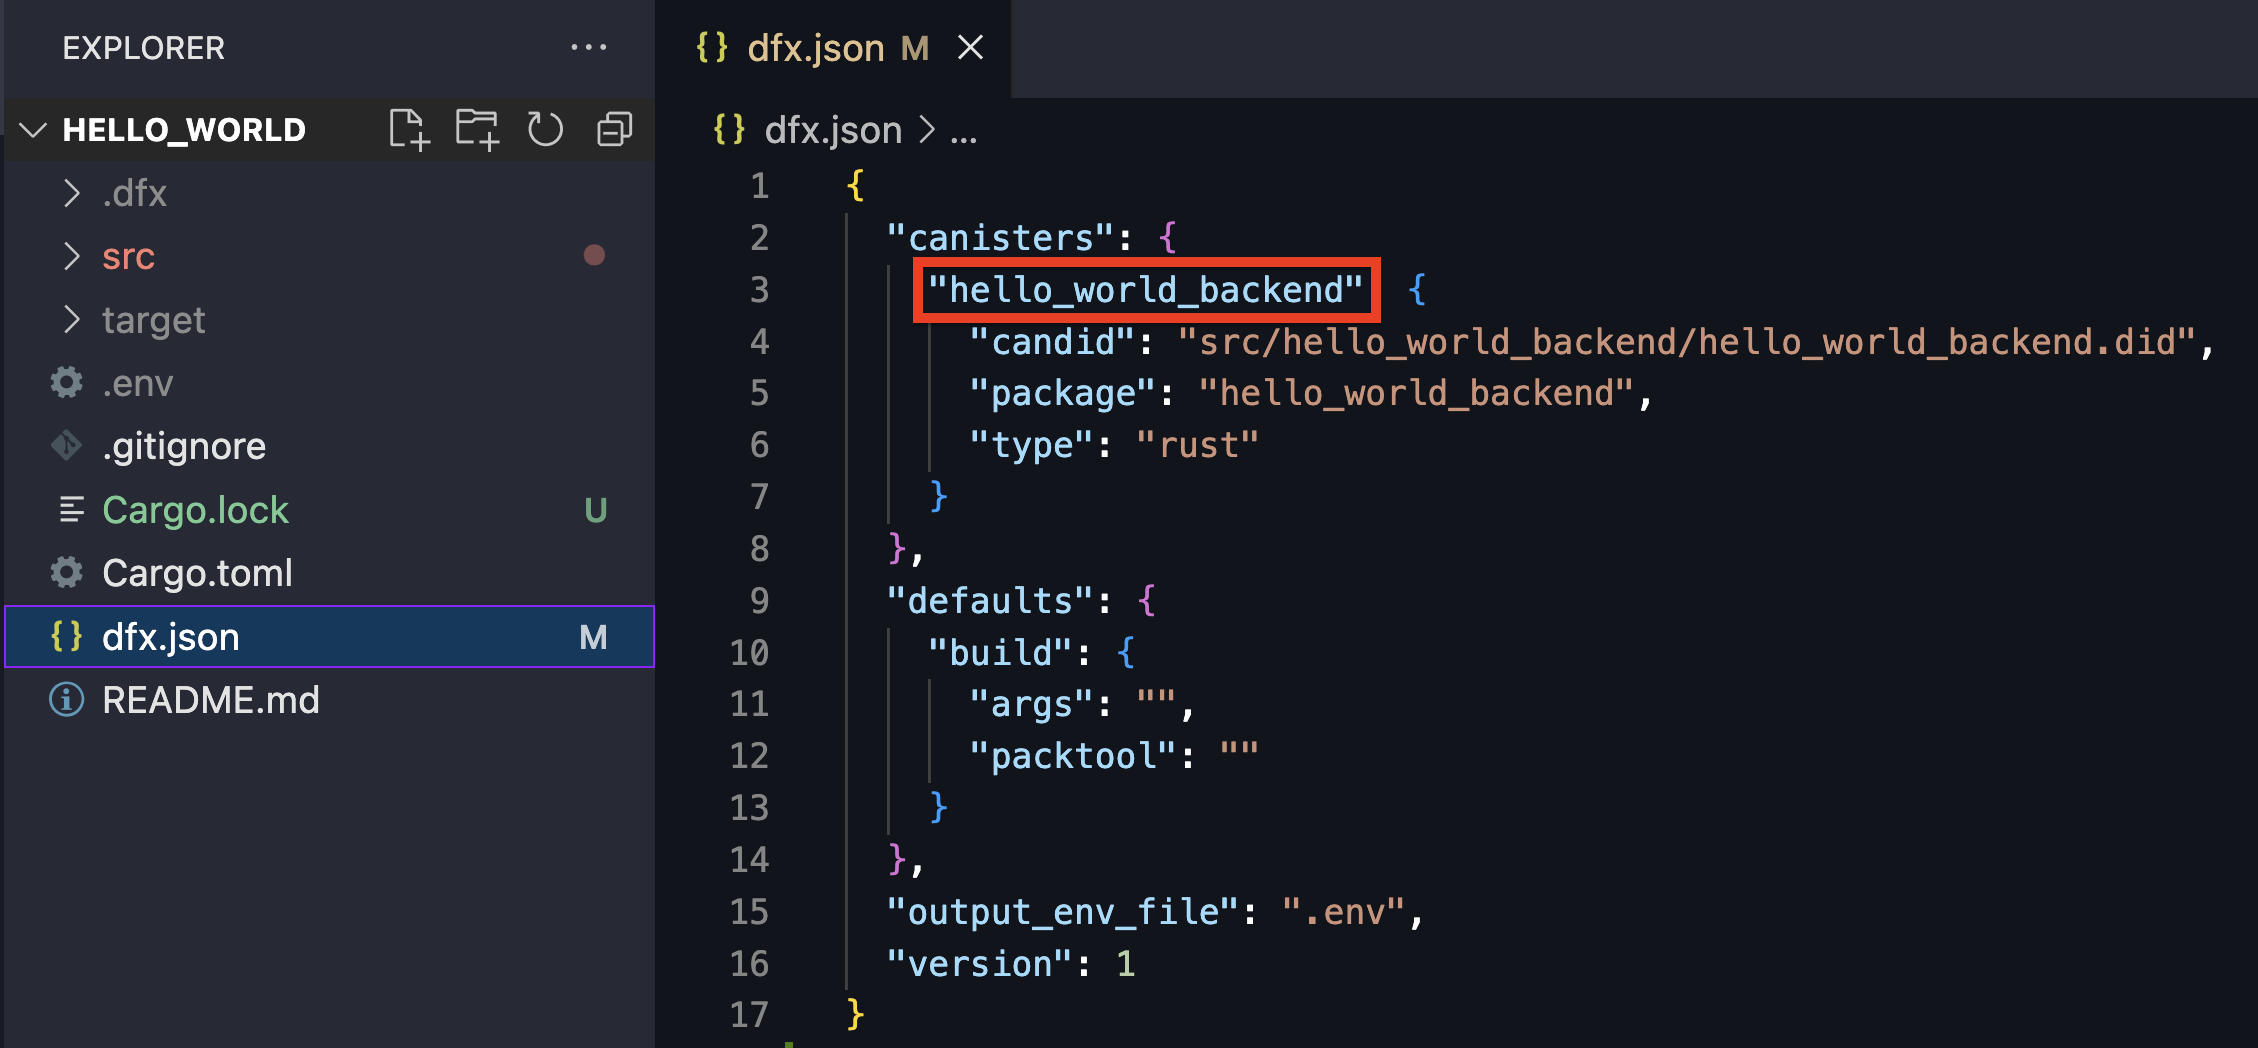Select the highlighted hello_world_backend key
The image size is (2258, 1048).
point(1146,290)
